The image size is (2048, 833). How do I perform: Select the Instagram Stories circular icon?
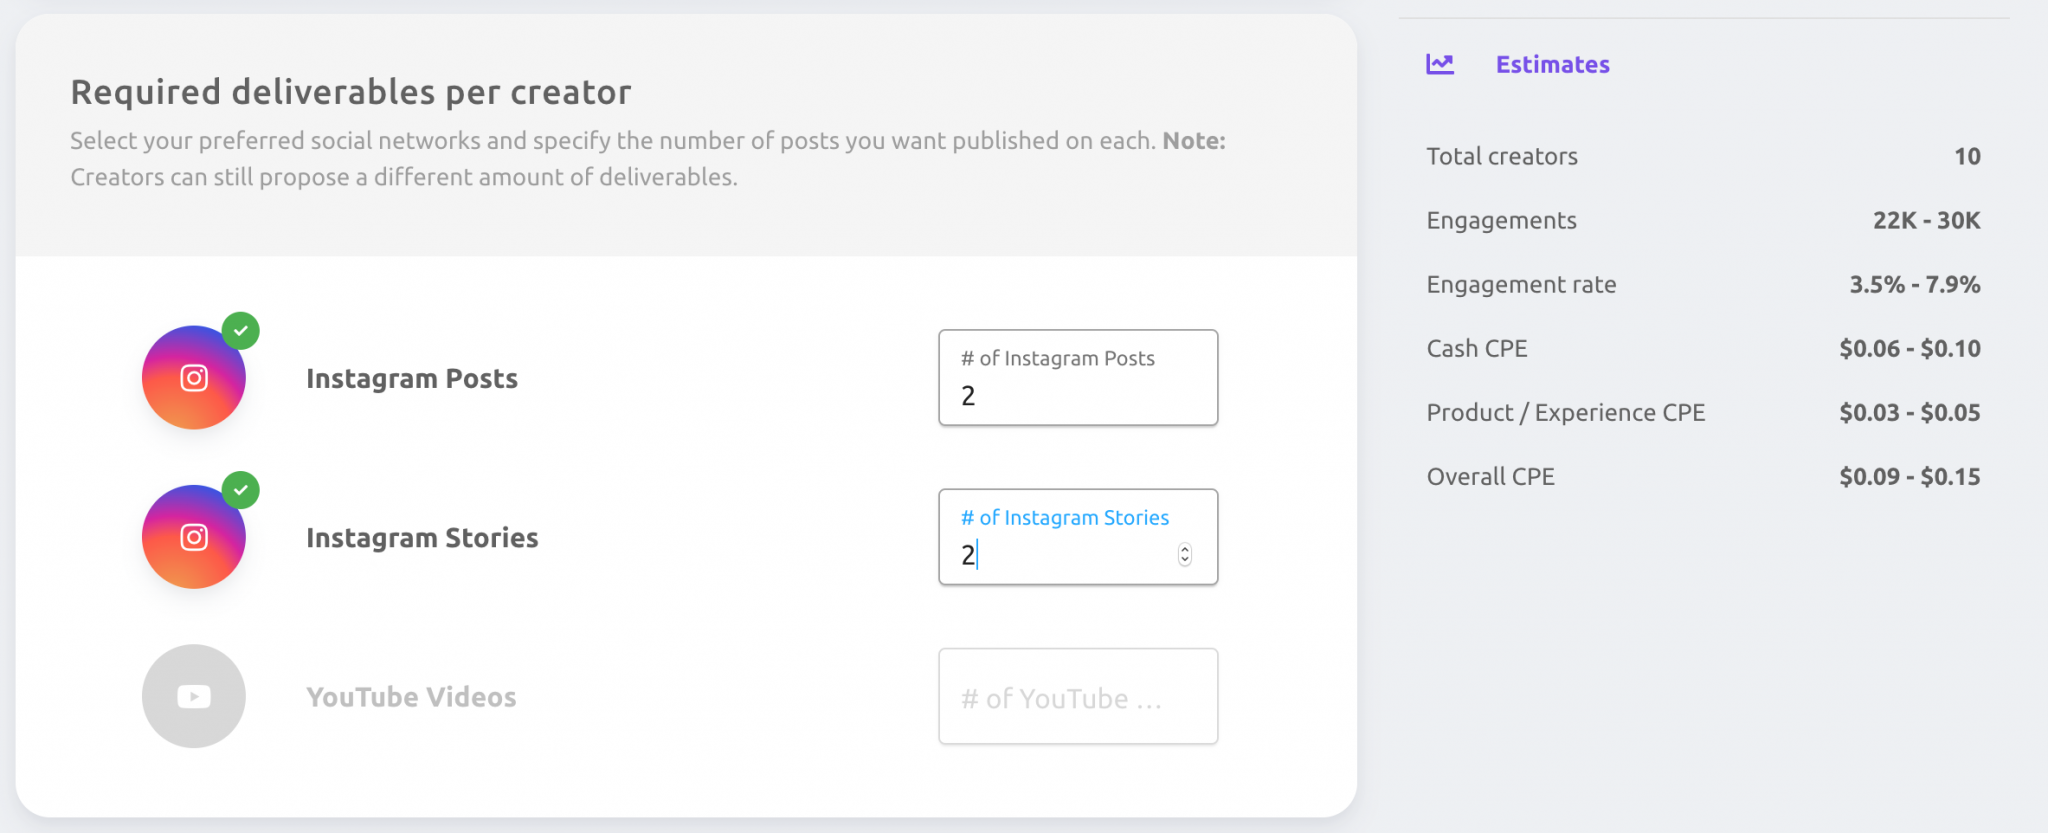point(194,537)
